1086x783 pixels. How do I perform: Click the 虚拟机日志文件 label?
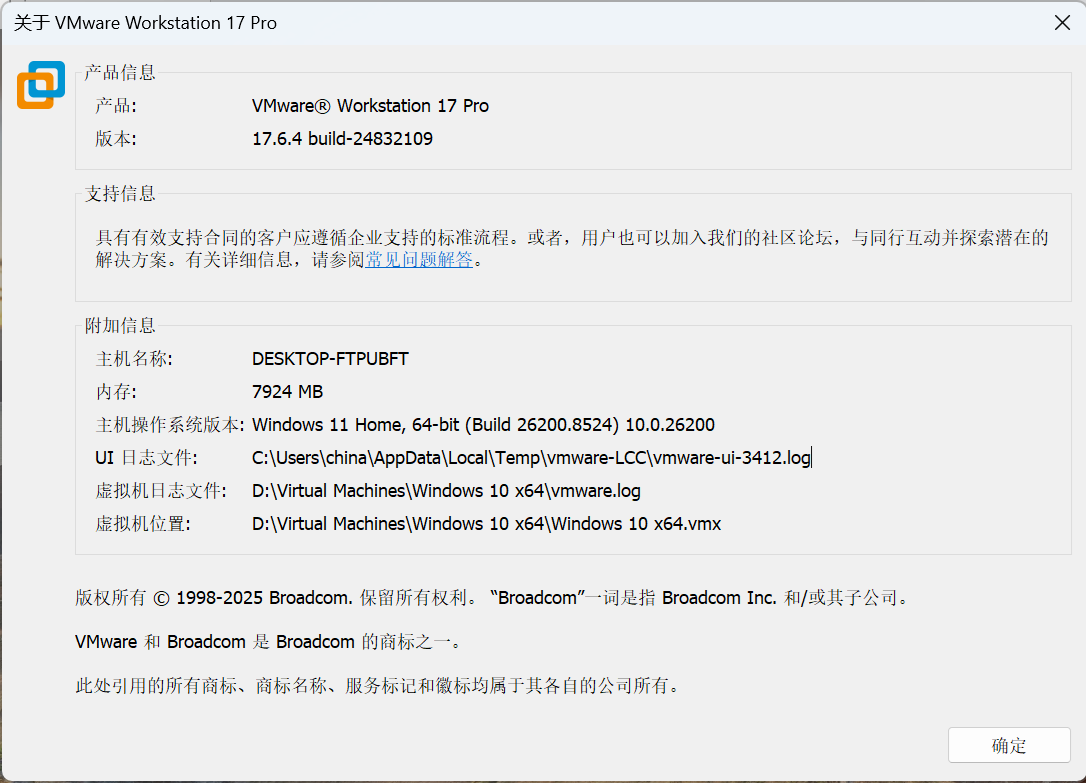pos(161,491)
